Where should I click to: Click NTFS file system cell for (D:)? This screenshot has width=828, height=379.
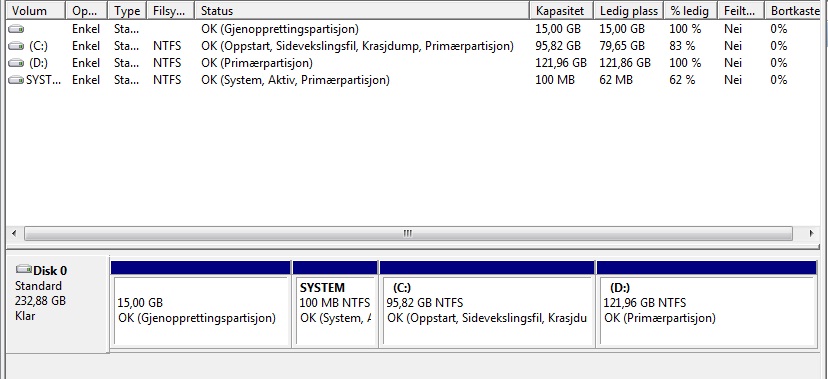pyautogui.click(x=167, y=63)
